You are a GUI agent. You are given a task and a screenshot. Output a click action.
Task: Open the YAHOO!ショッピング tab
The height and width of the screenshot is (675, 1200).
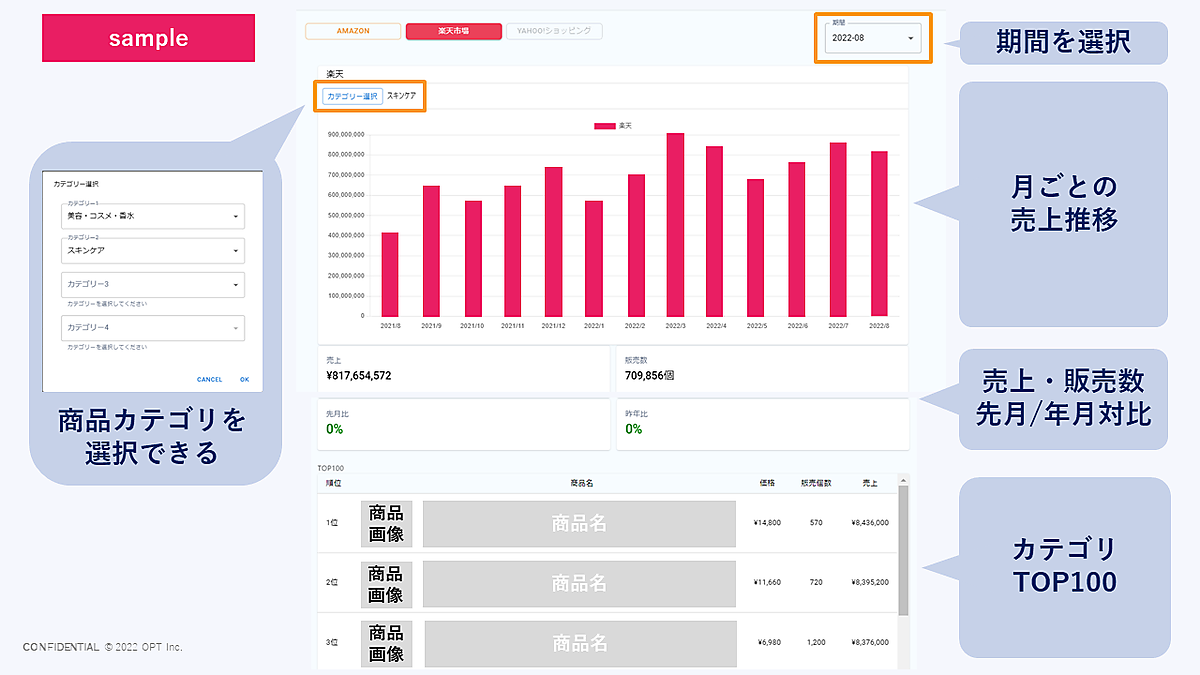[x=554, y=31]
